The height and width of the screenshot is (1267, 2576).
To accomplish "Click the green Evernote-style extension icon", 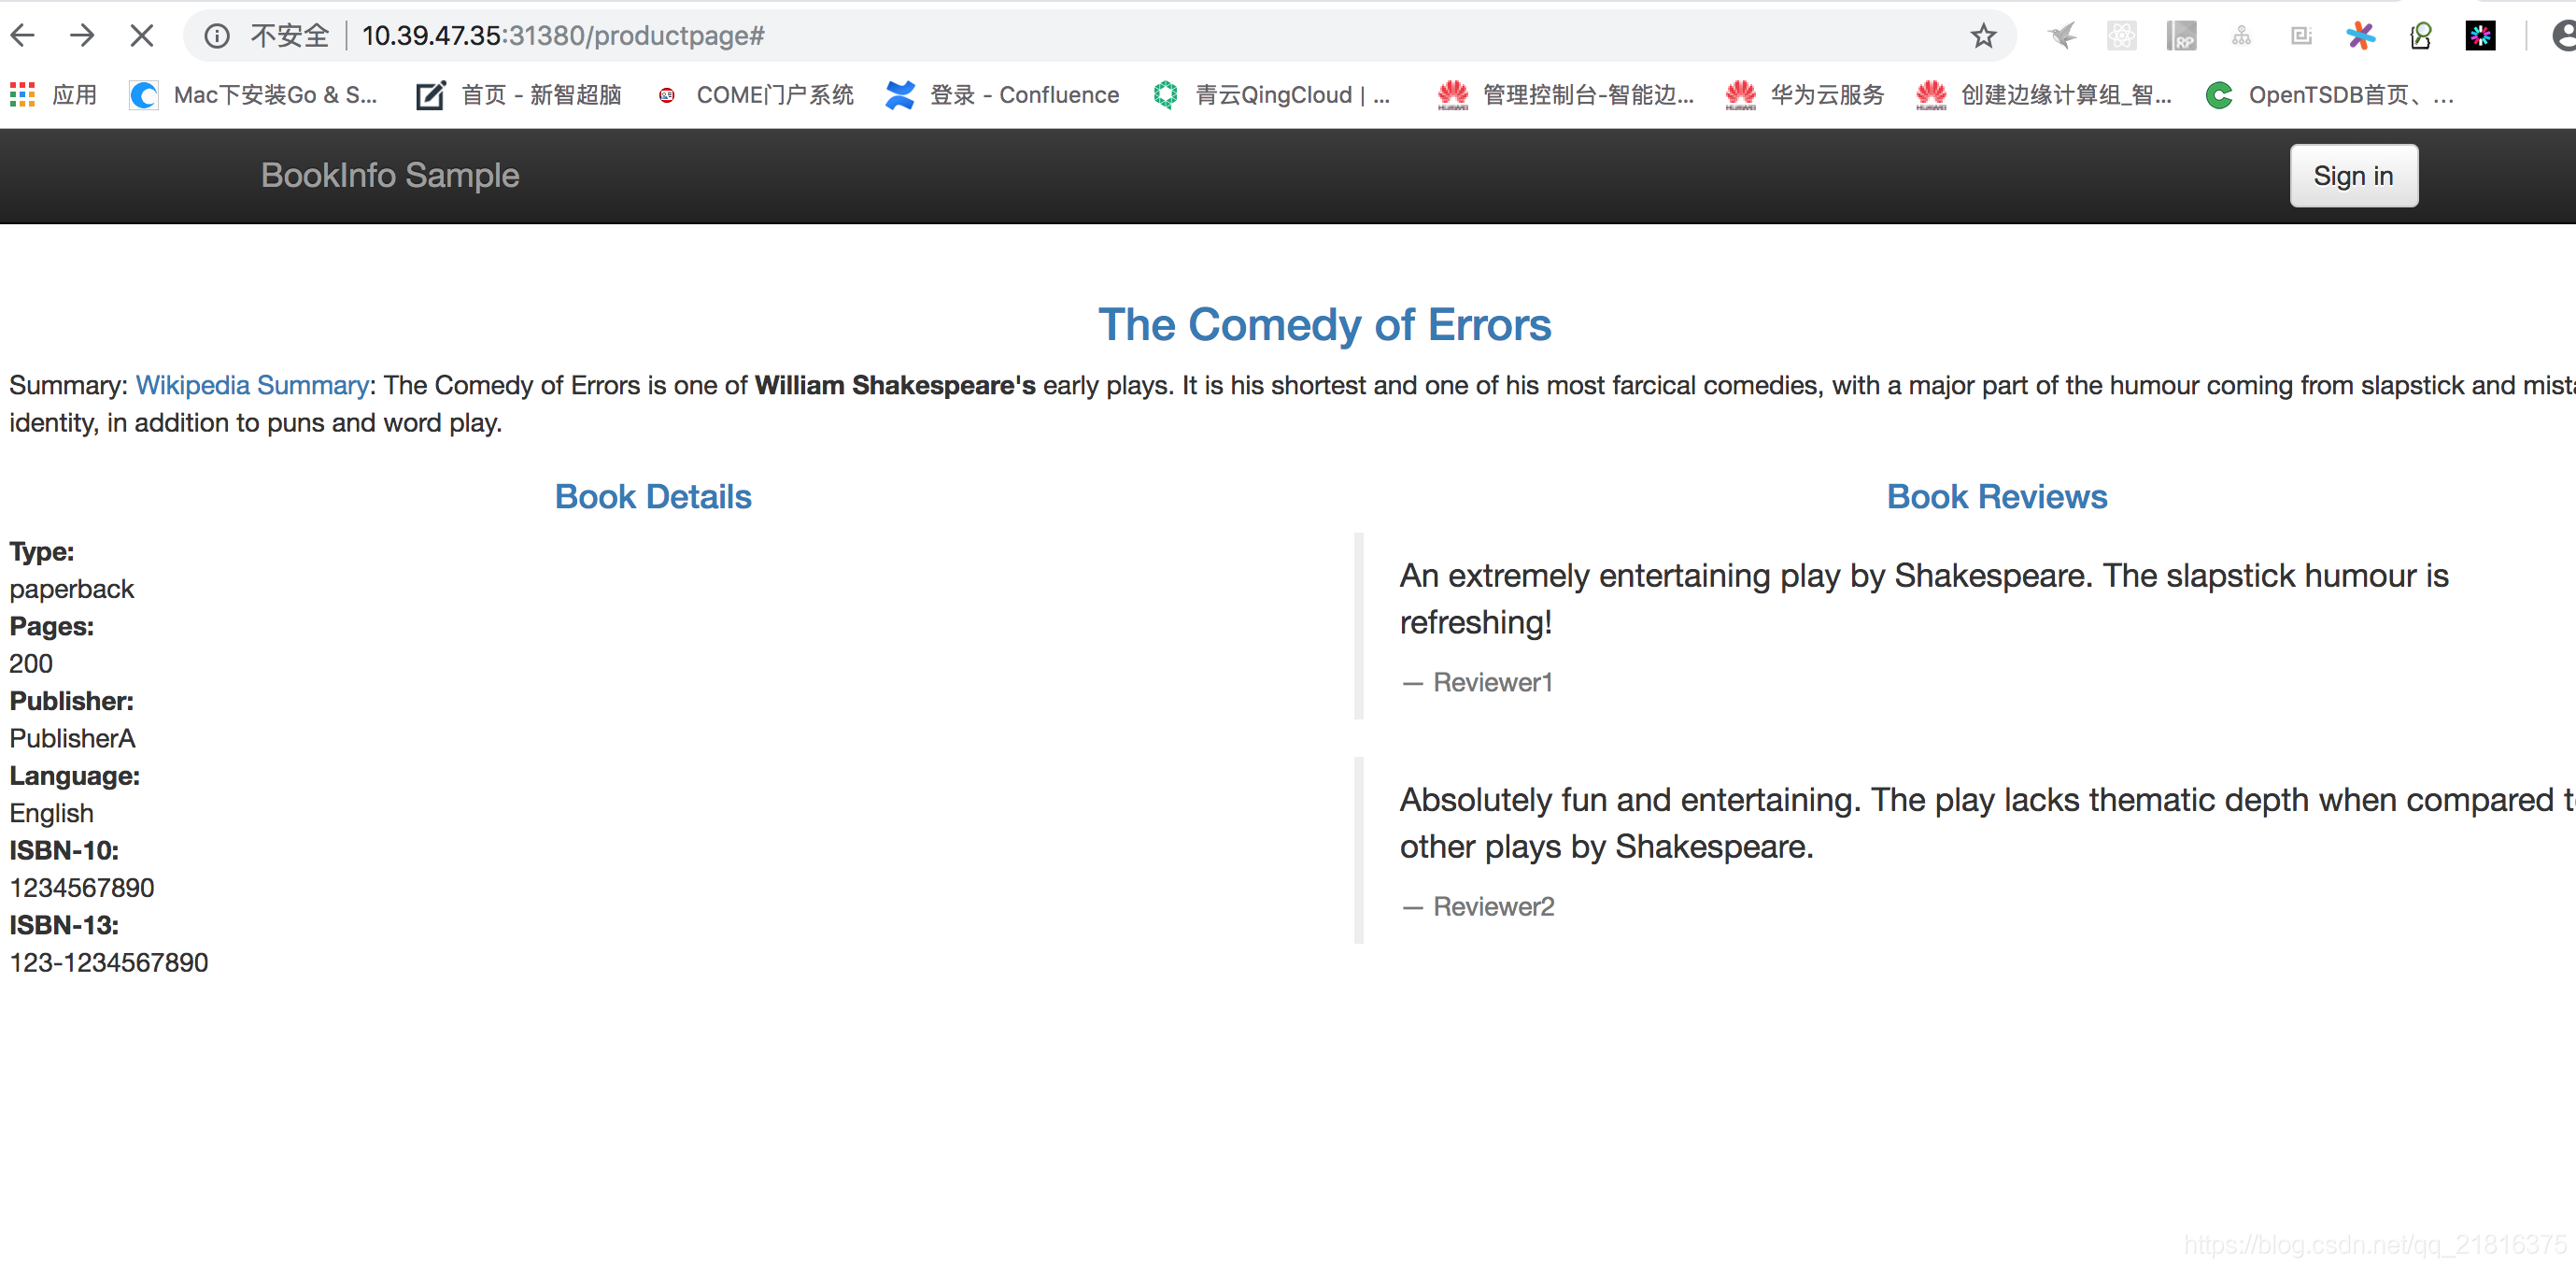I will 2420,37.
